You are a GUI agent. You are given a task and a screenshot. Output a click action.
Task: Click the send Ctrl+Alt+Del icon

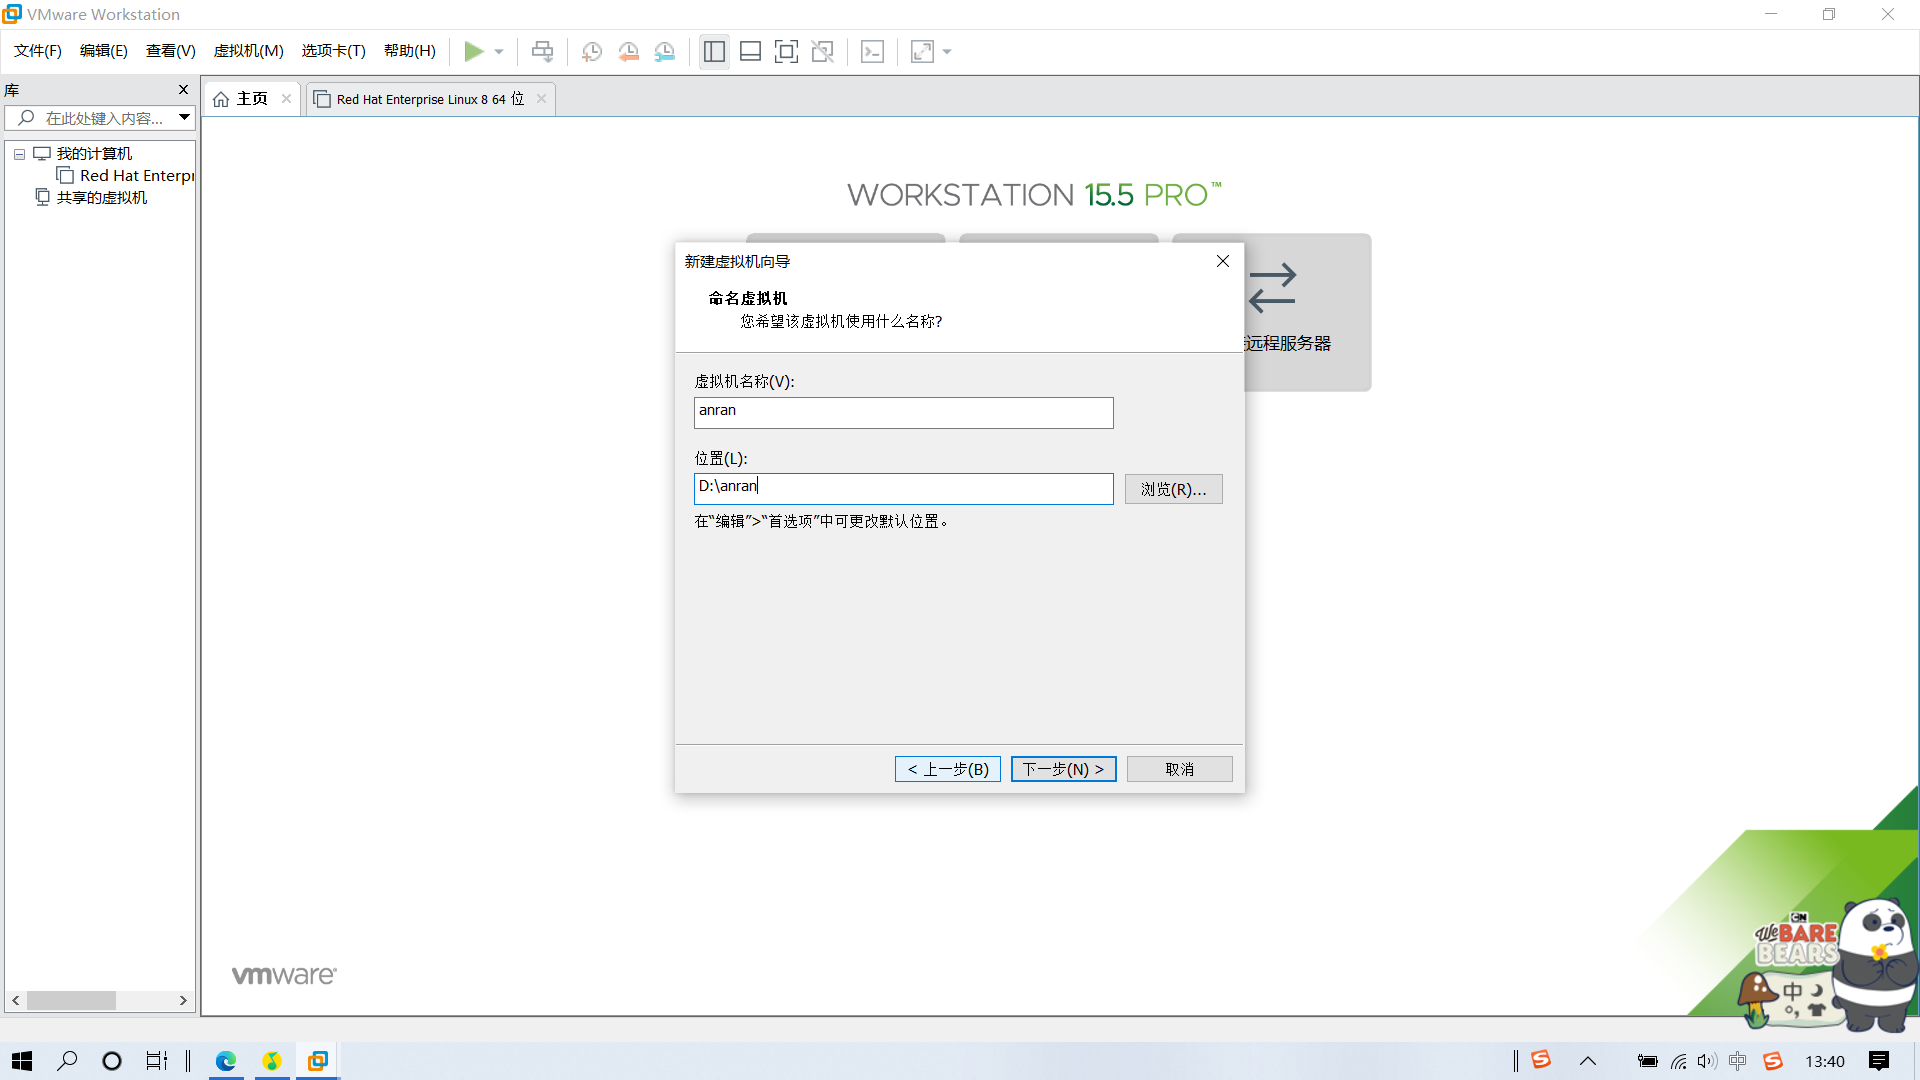(542, 51)
